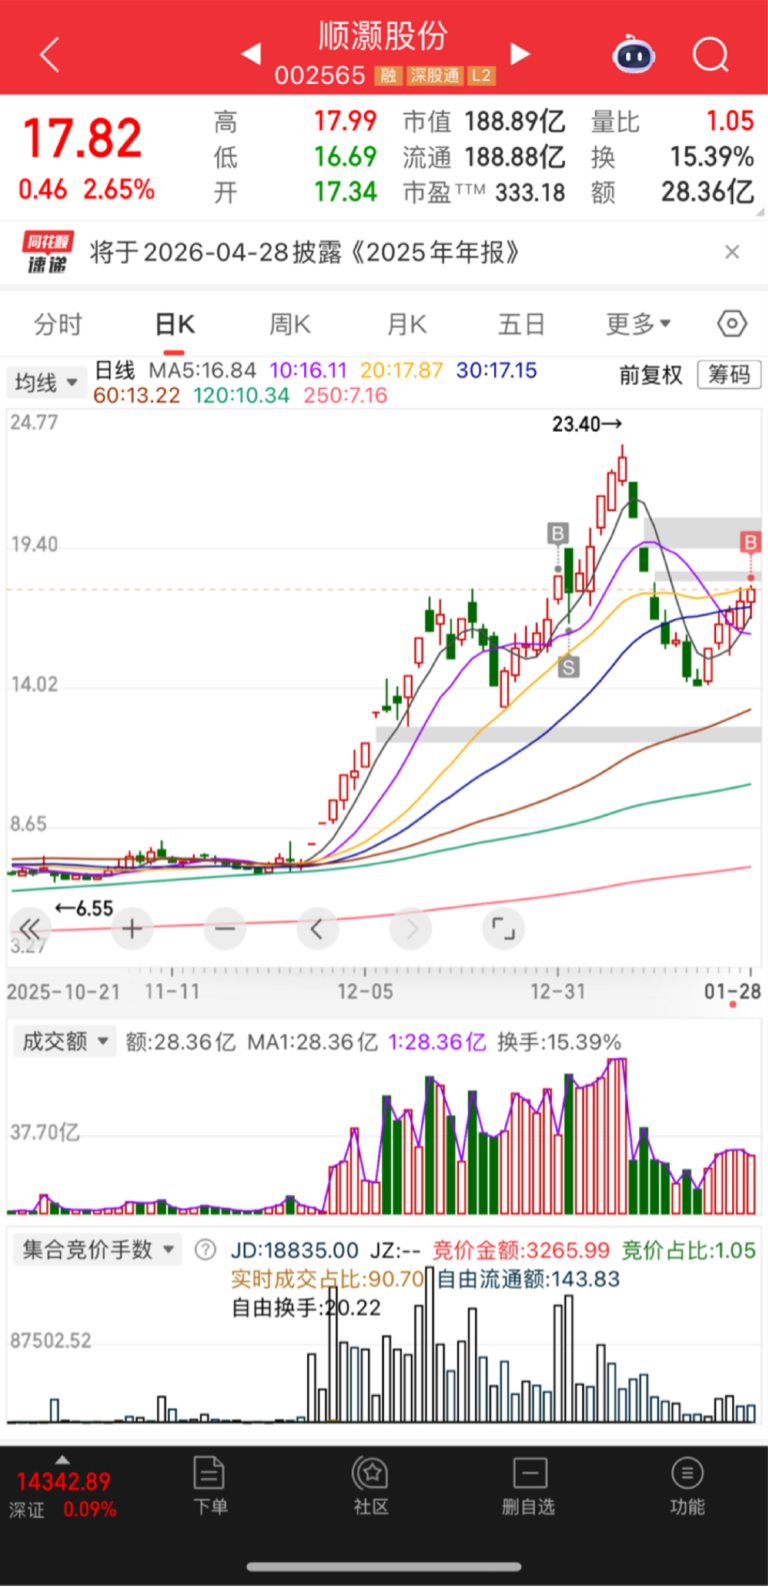The height and width of the screenshot is (1587, 768).
Task: Tap the 250:7.16 moving average label
Action: coord(345,395)
